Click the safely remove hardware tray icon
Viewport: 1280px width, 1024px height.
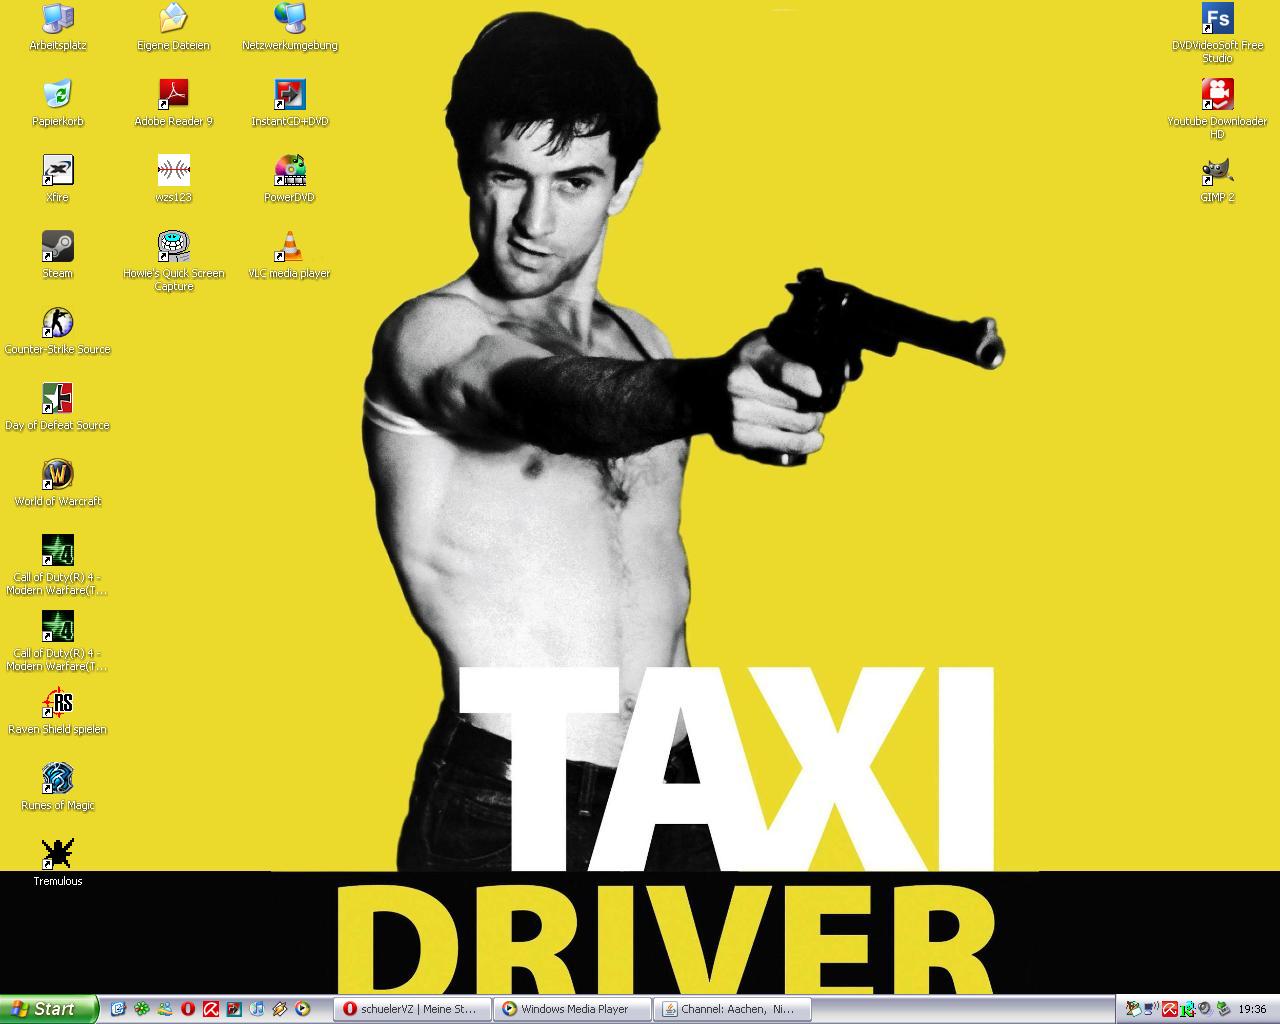click(1224, 1009)
